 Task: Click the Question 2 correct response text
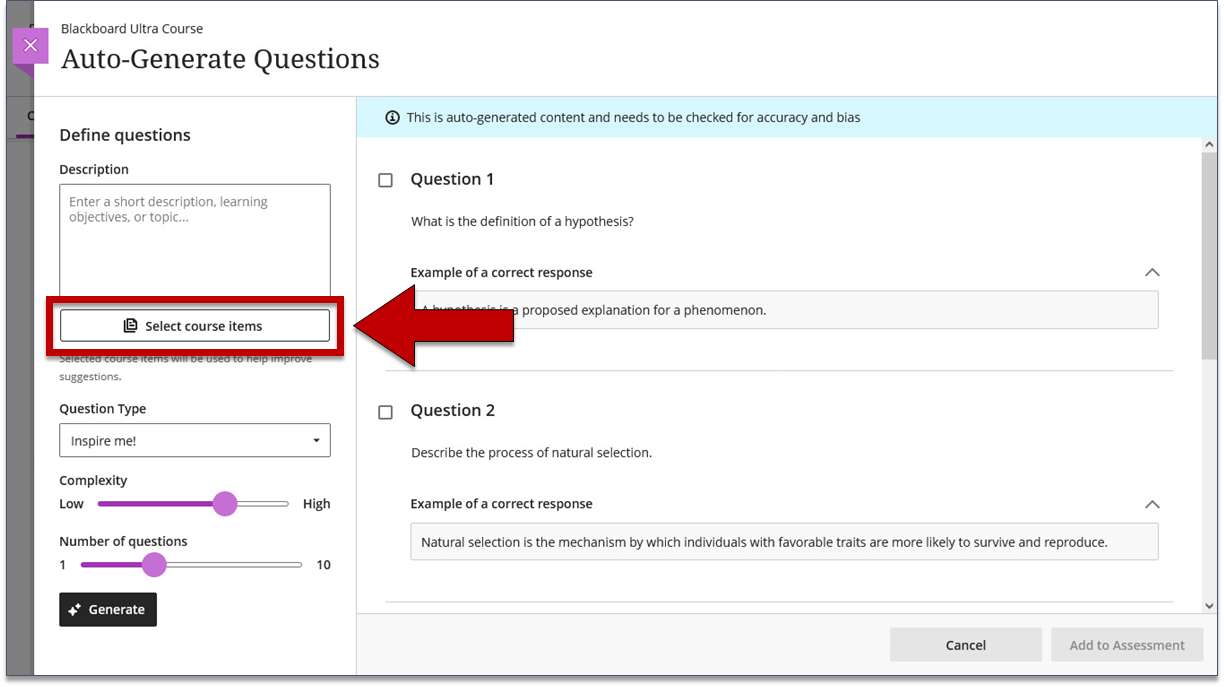click(764, 542)
